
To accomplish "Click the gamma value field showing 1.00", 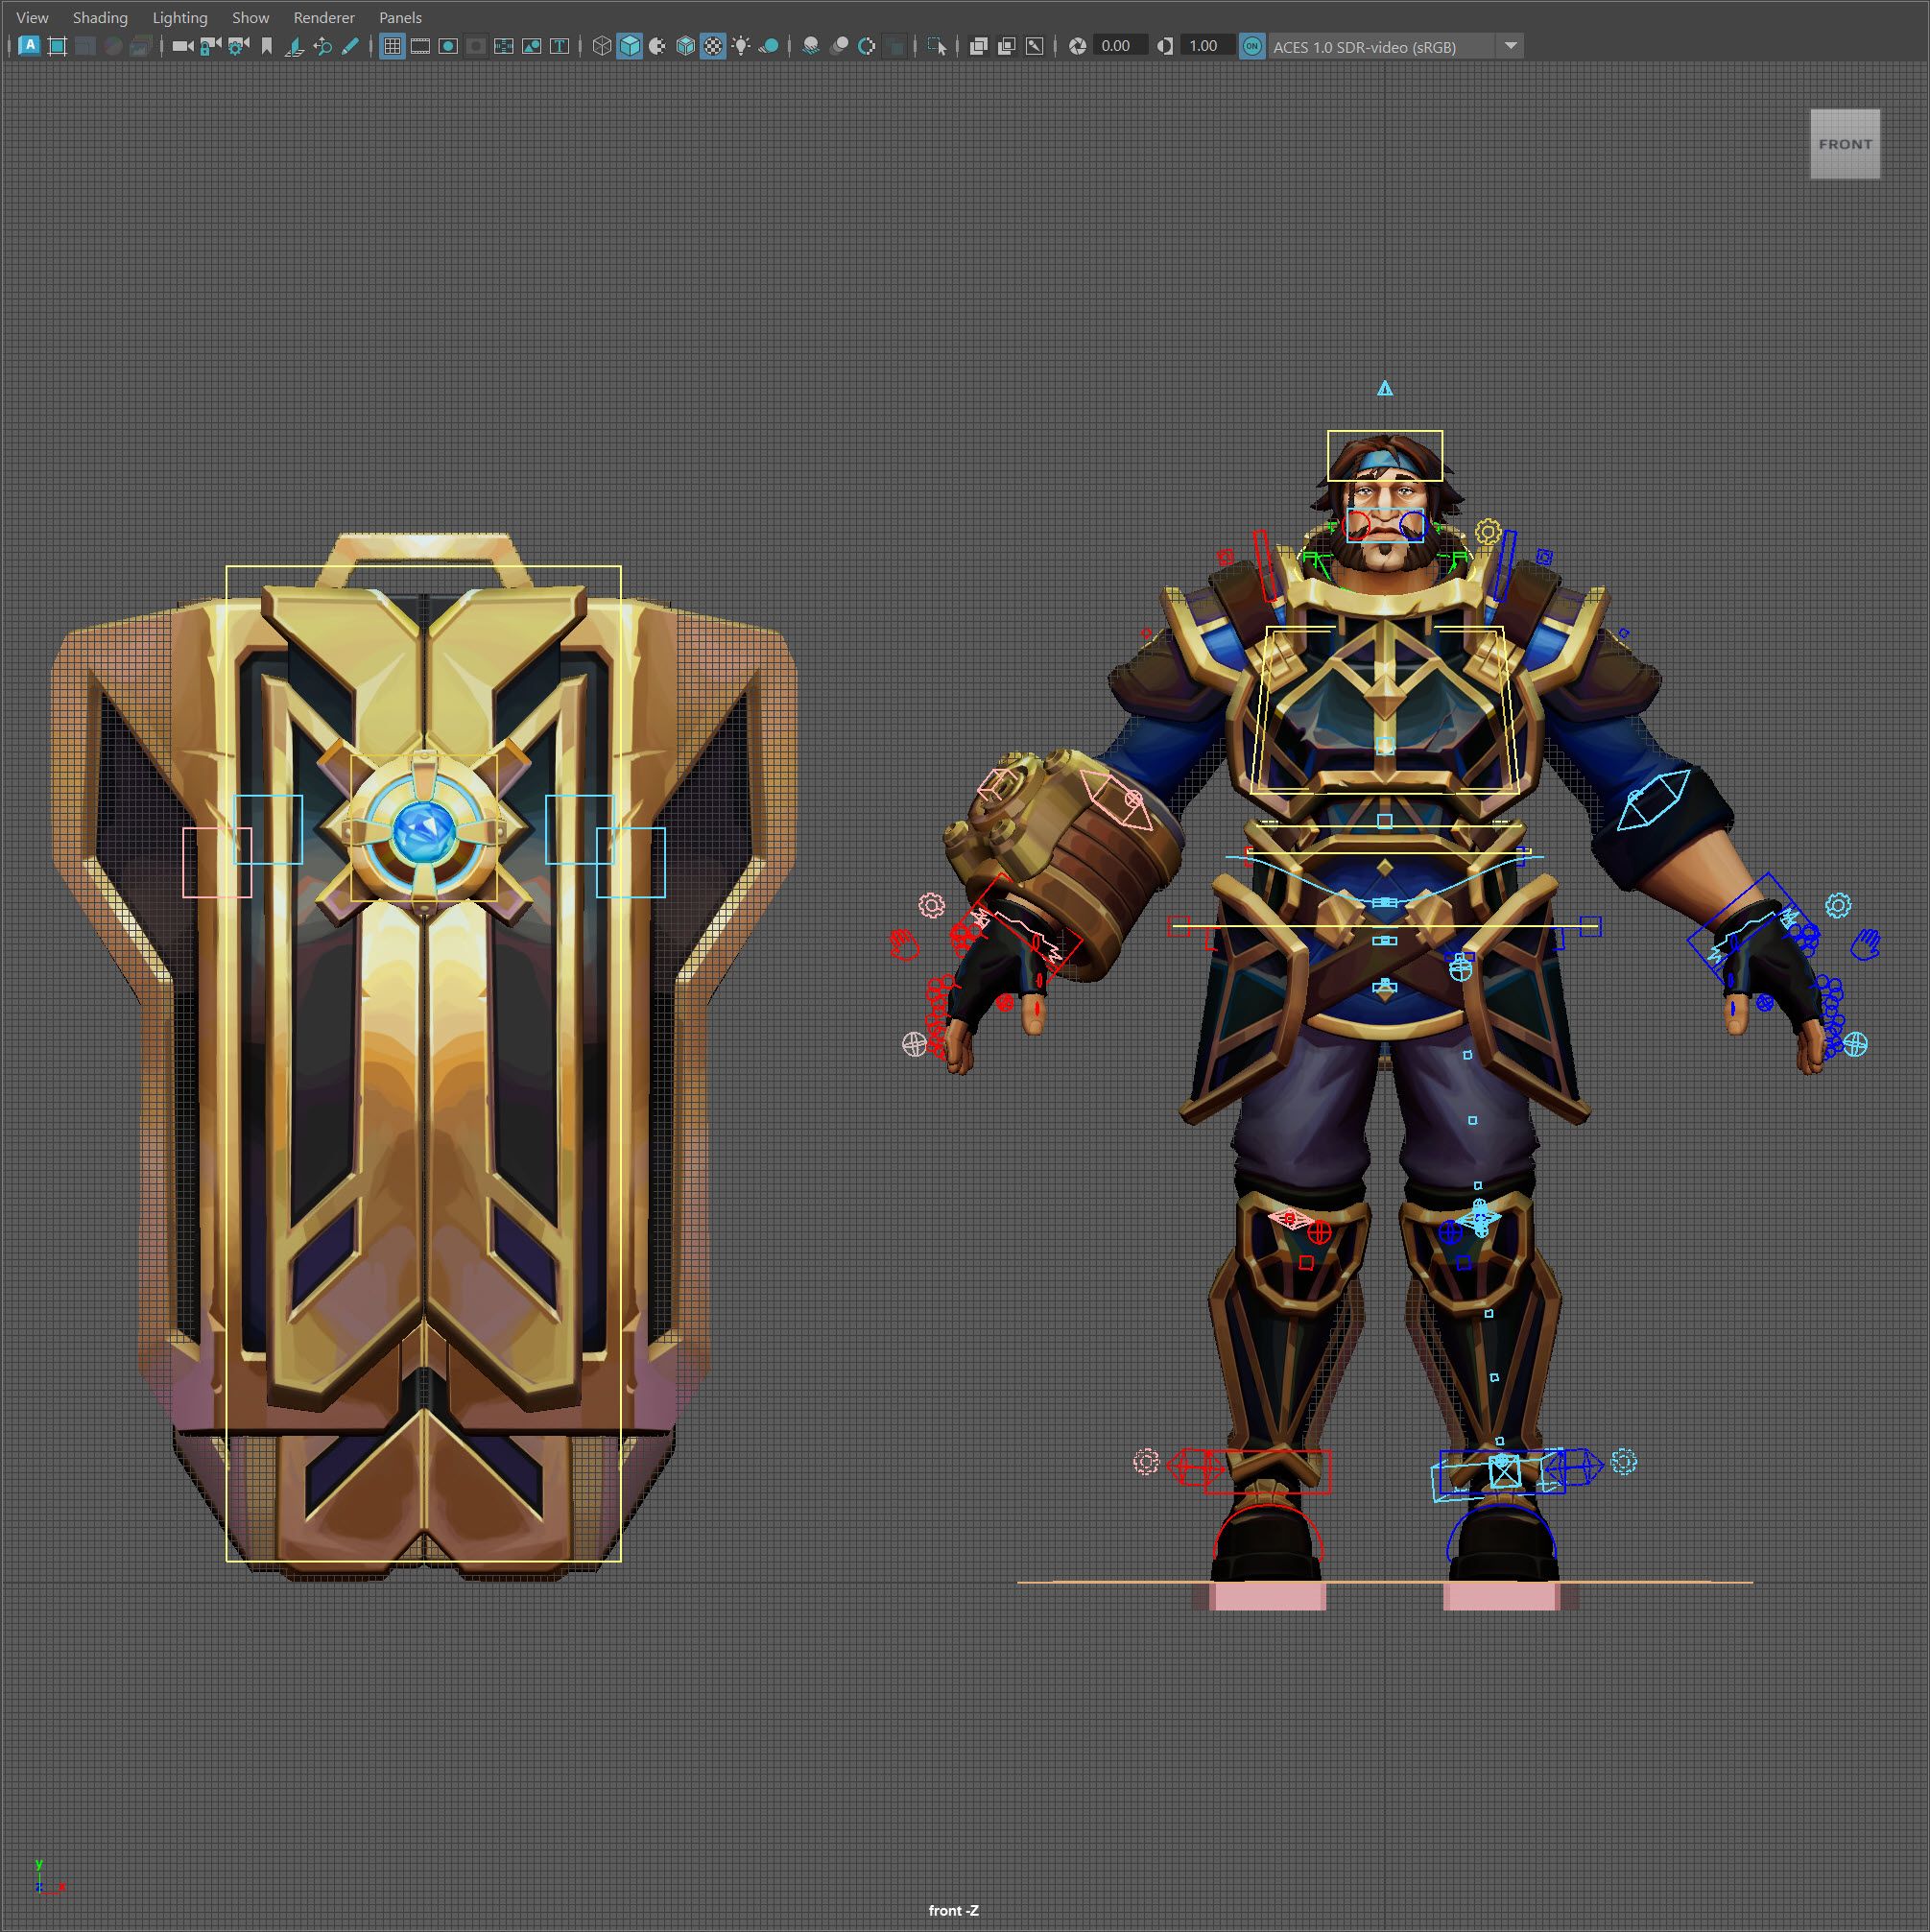I will tap(1207, 46).
